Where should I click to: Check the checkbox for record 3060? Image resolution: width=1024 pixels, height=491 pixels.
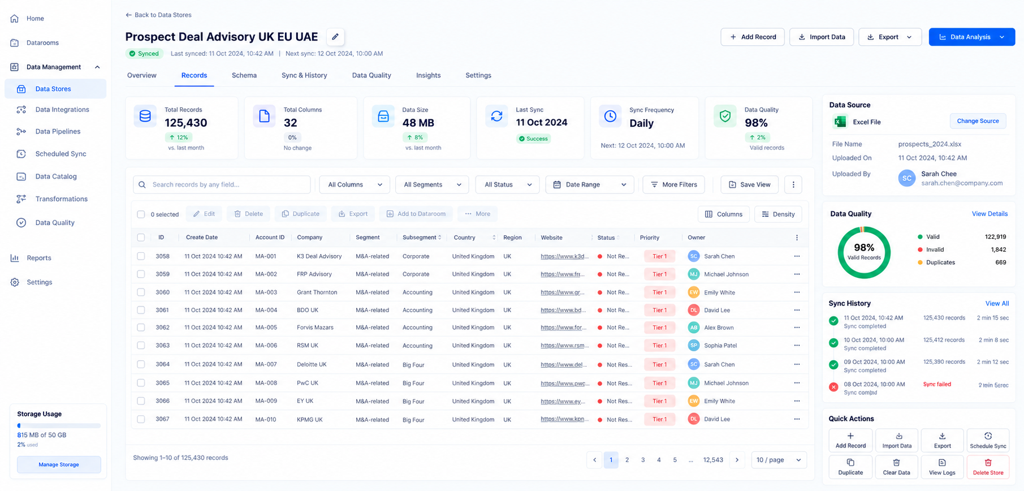pos(141,292)
